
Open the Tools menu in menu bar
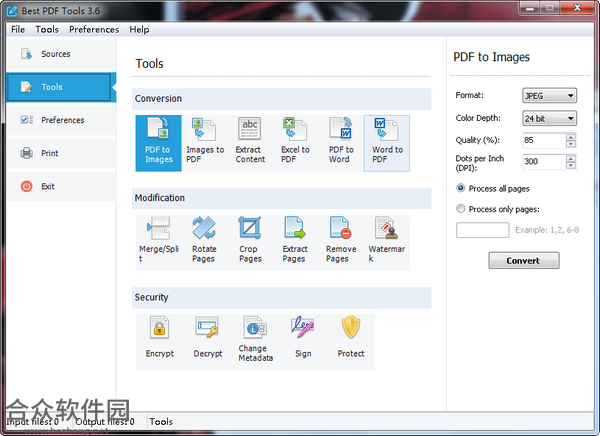[47, 29]
